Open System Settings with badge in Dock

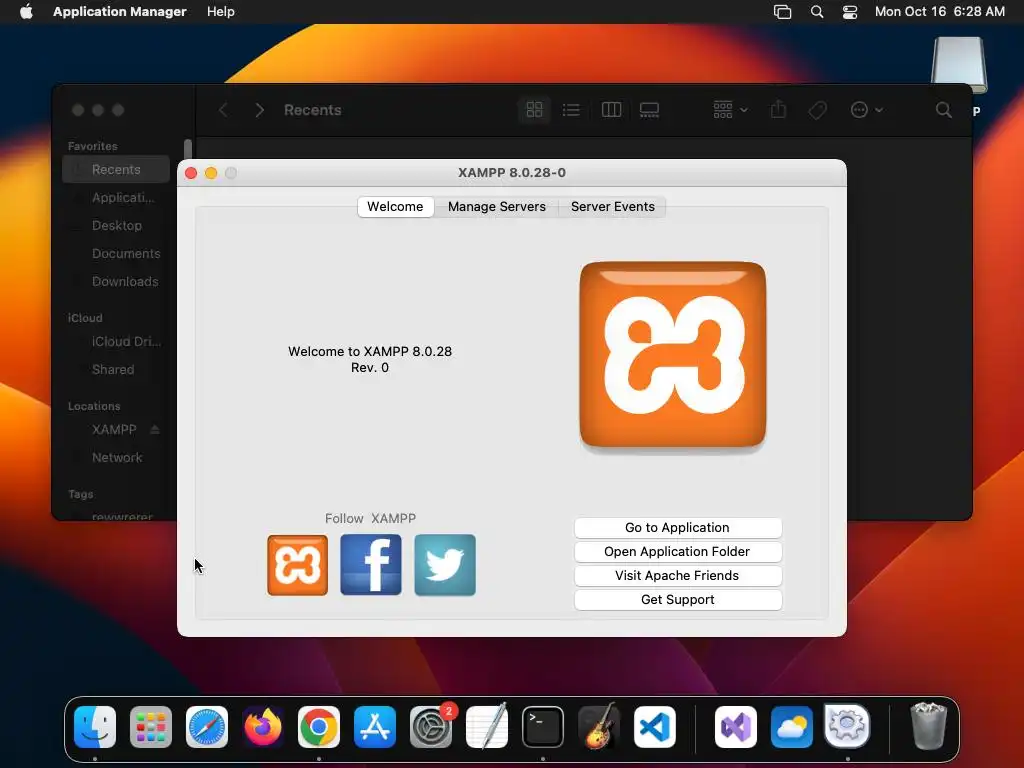[431, 727]
